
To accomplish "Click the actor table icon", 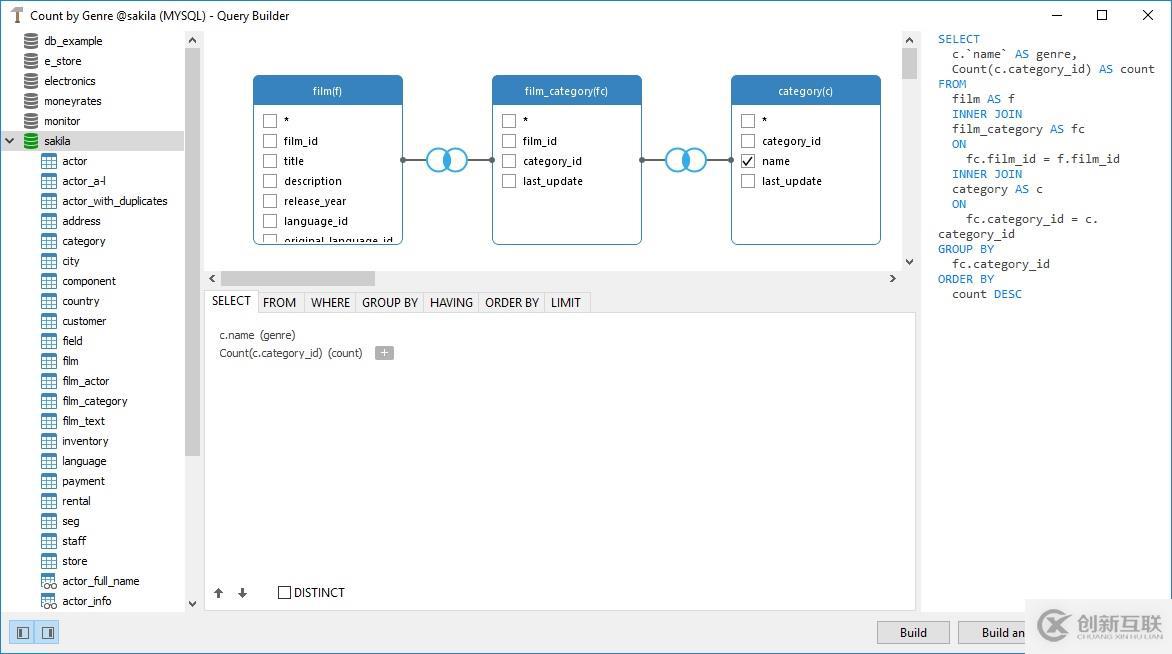I will [x=49, y=161].
